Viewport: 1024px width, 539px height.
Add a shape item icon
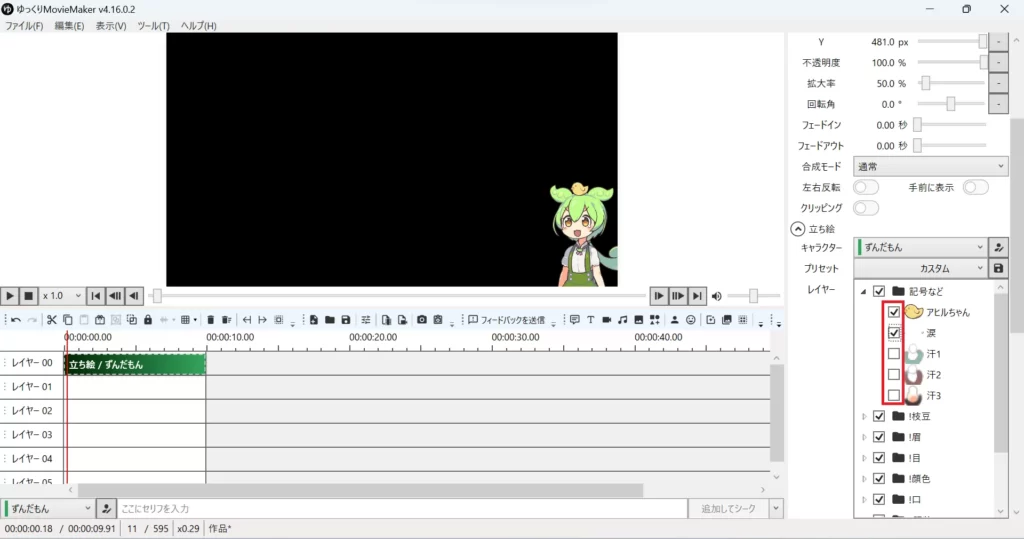coord(654,320)
